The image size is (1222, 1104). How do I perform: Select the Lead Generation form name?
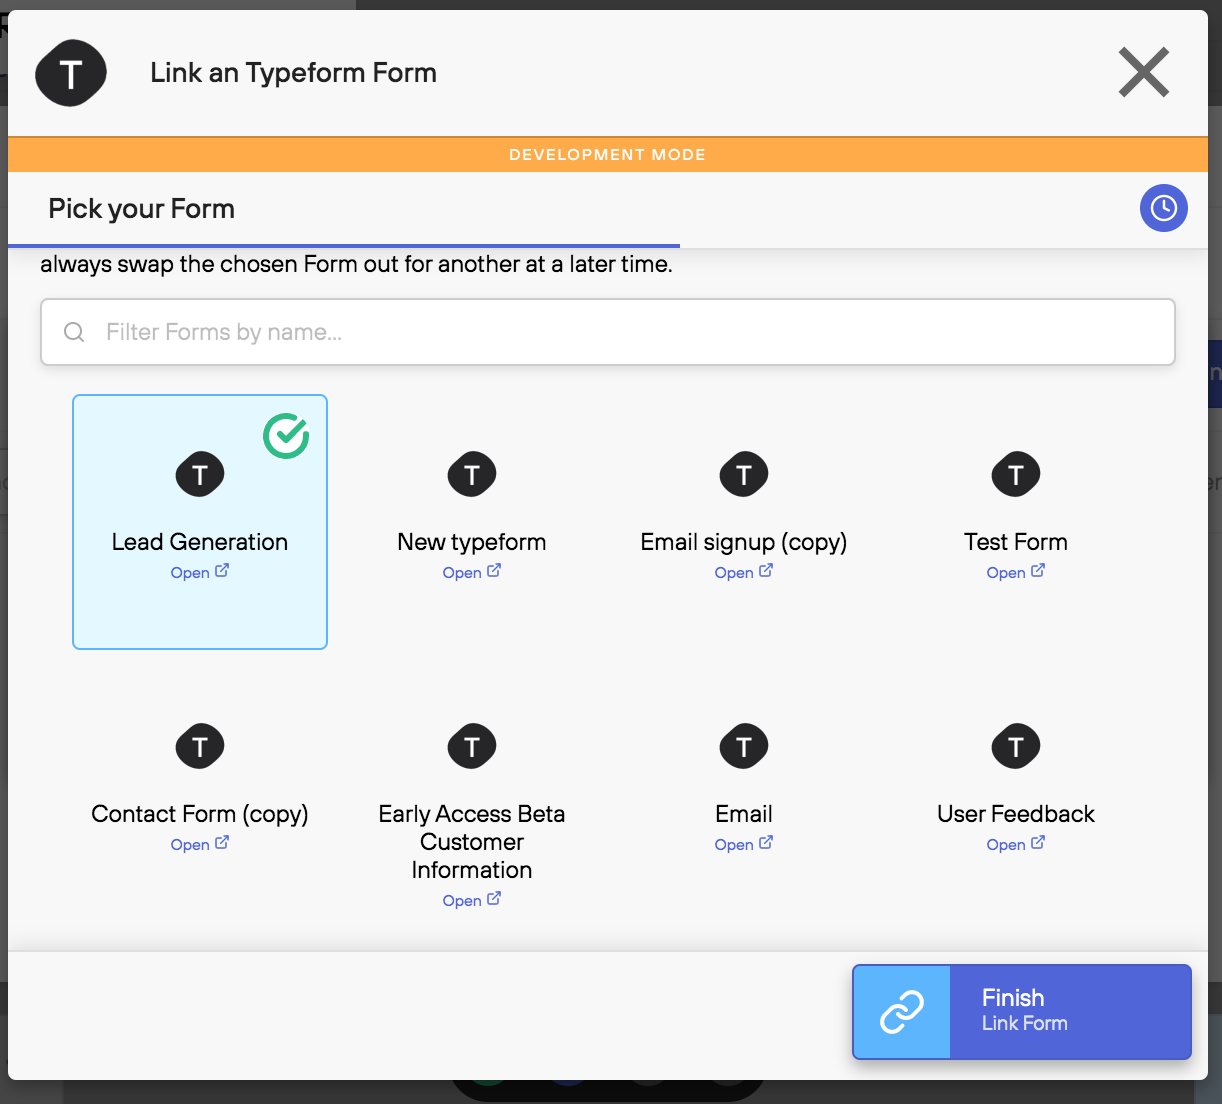pyautogui.click(x=200, y=542)
